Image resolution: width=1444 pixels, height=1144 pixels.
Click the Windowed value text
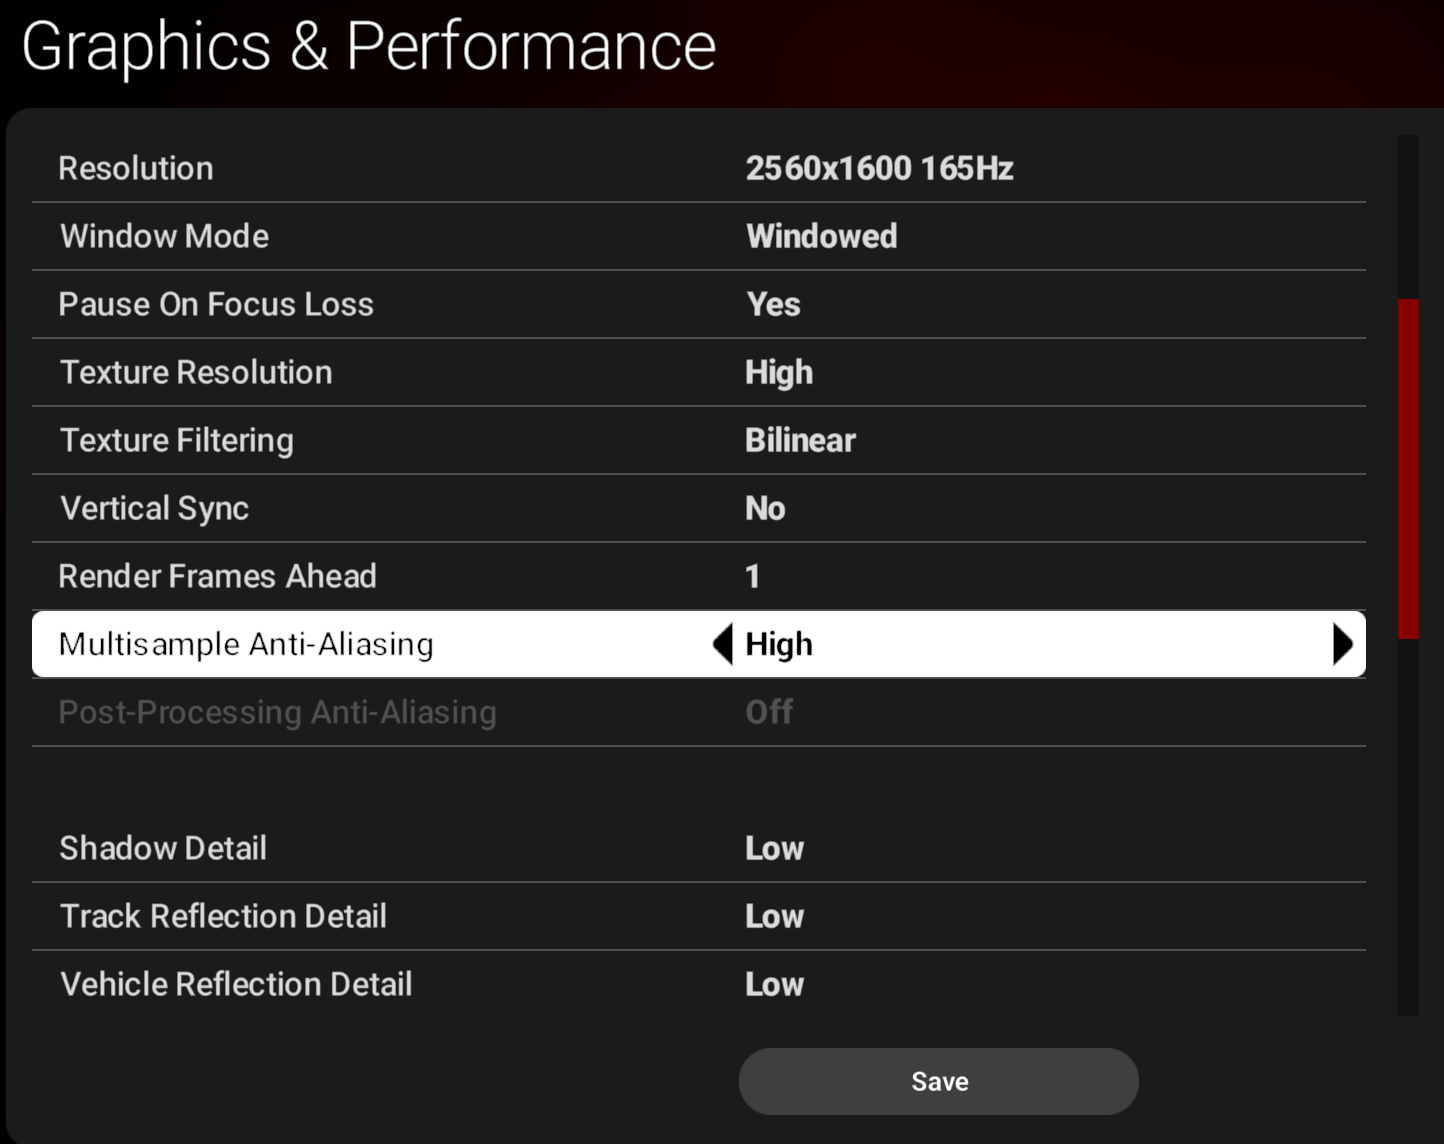click(x=821, y=236)
